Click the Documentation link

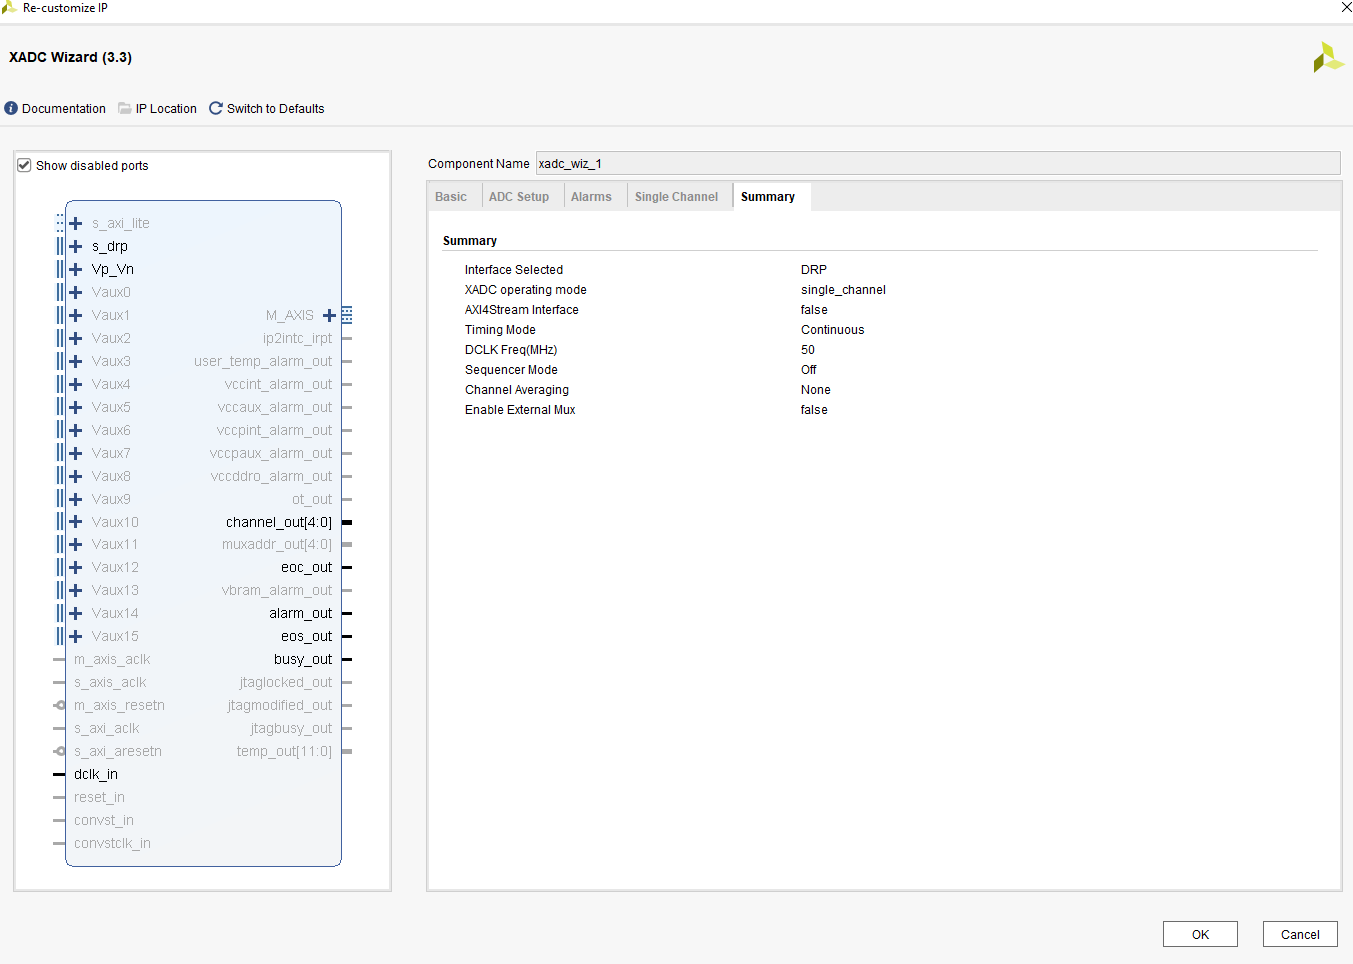pos(64,108)
